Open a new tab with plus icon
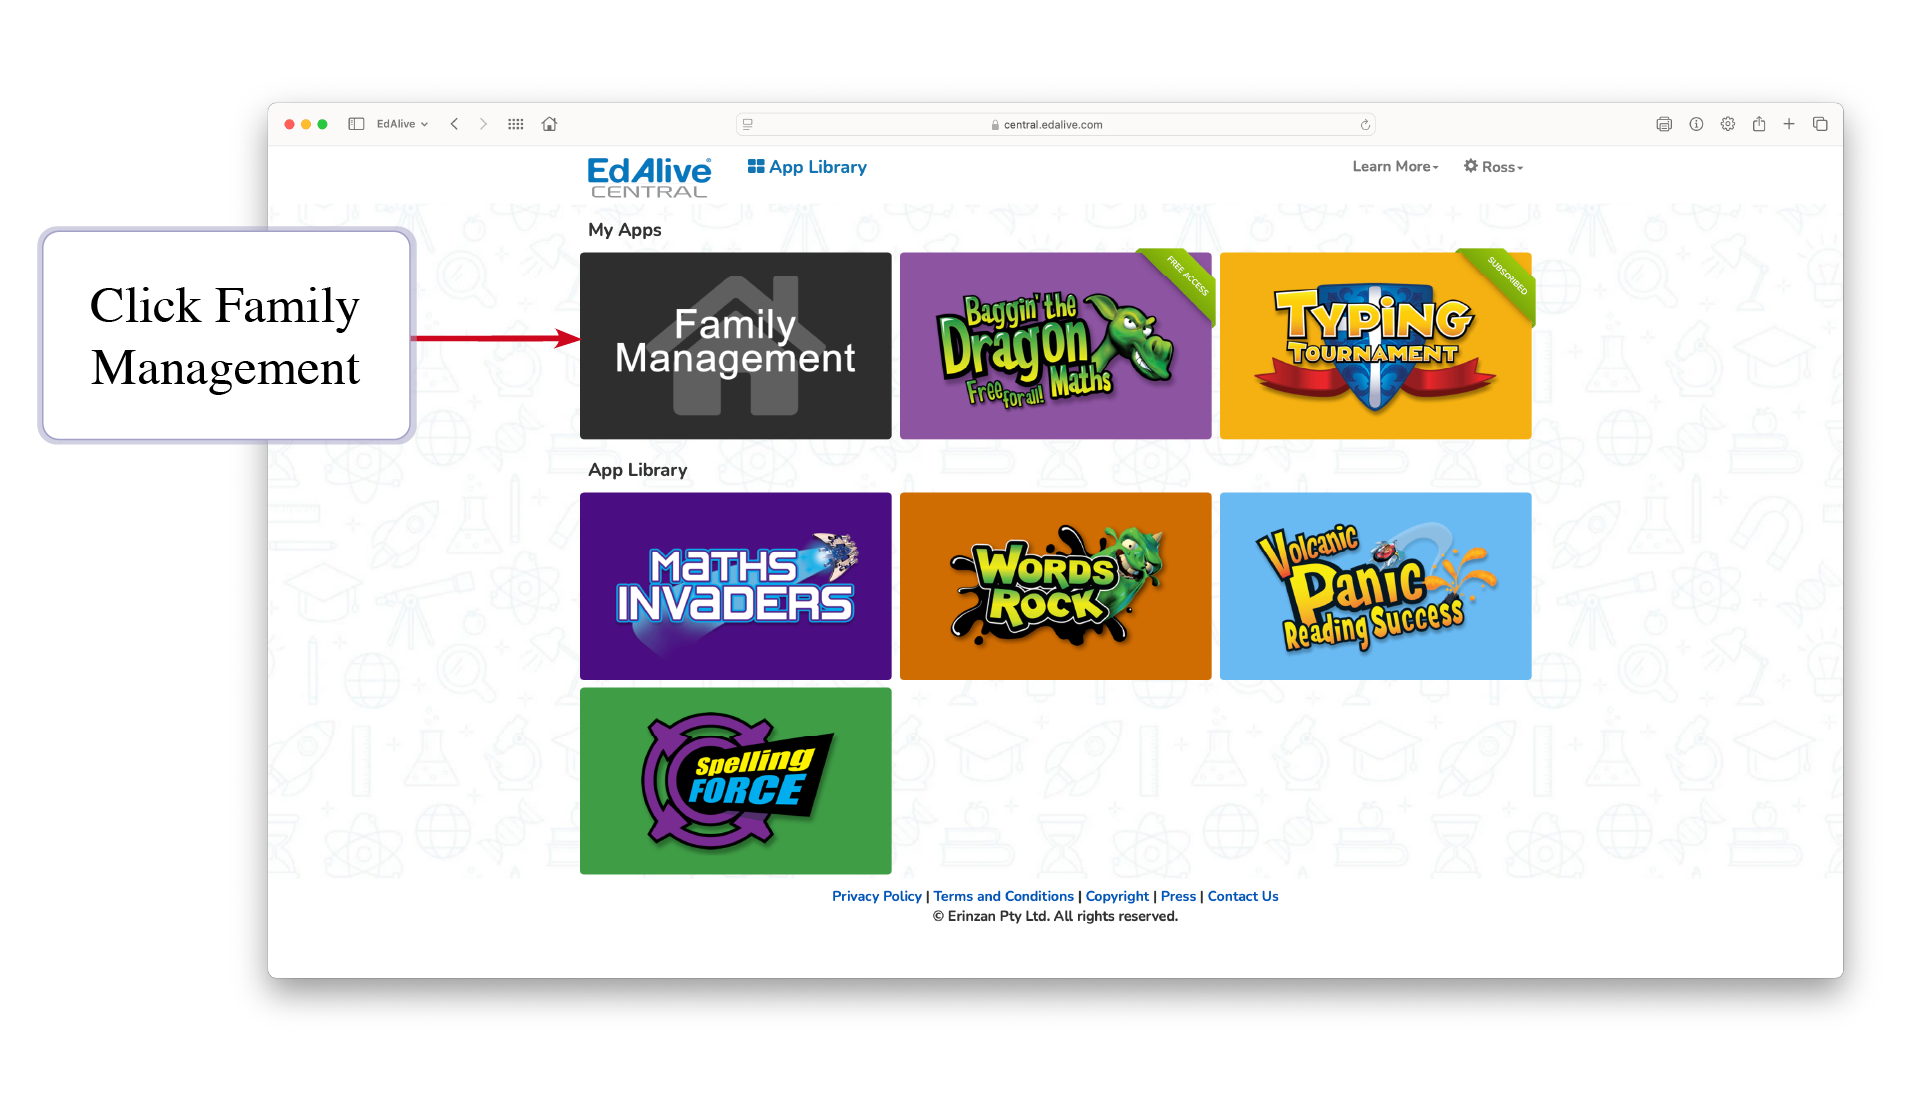The image size is (1920, 1110). (1789, 124)
